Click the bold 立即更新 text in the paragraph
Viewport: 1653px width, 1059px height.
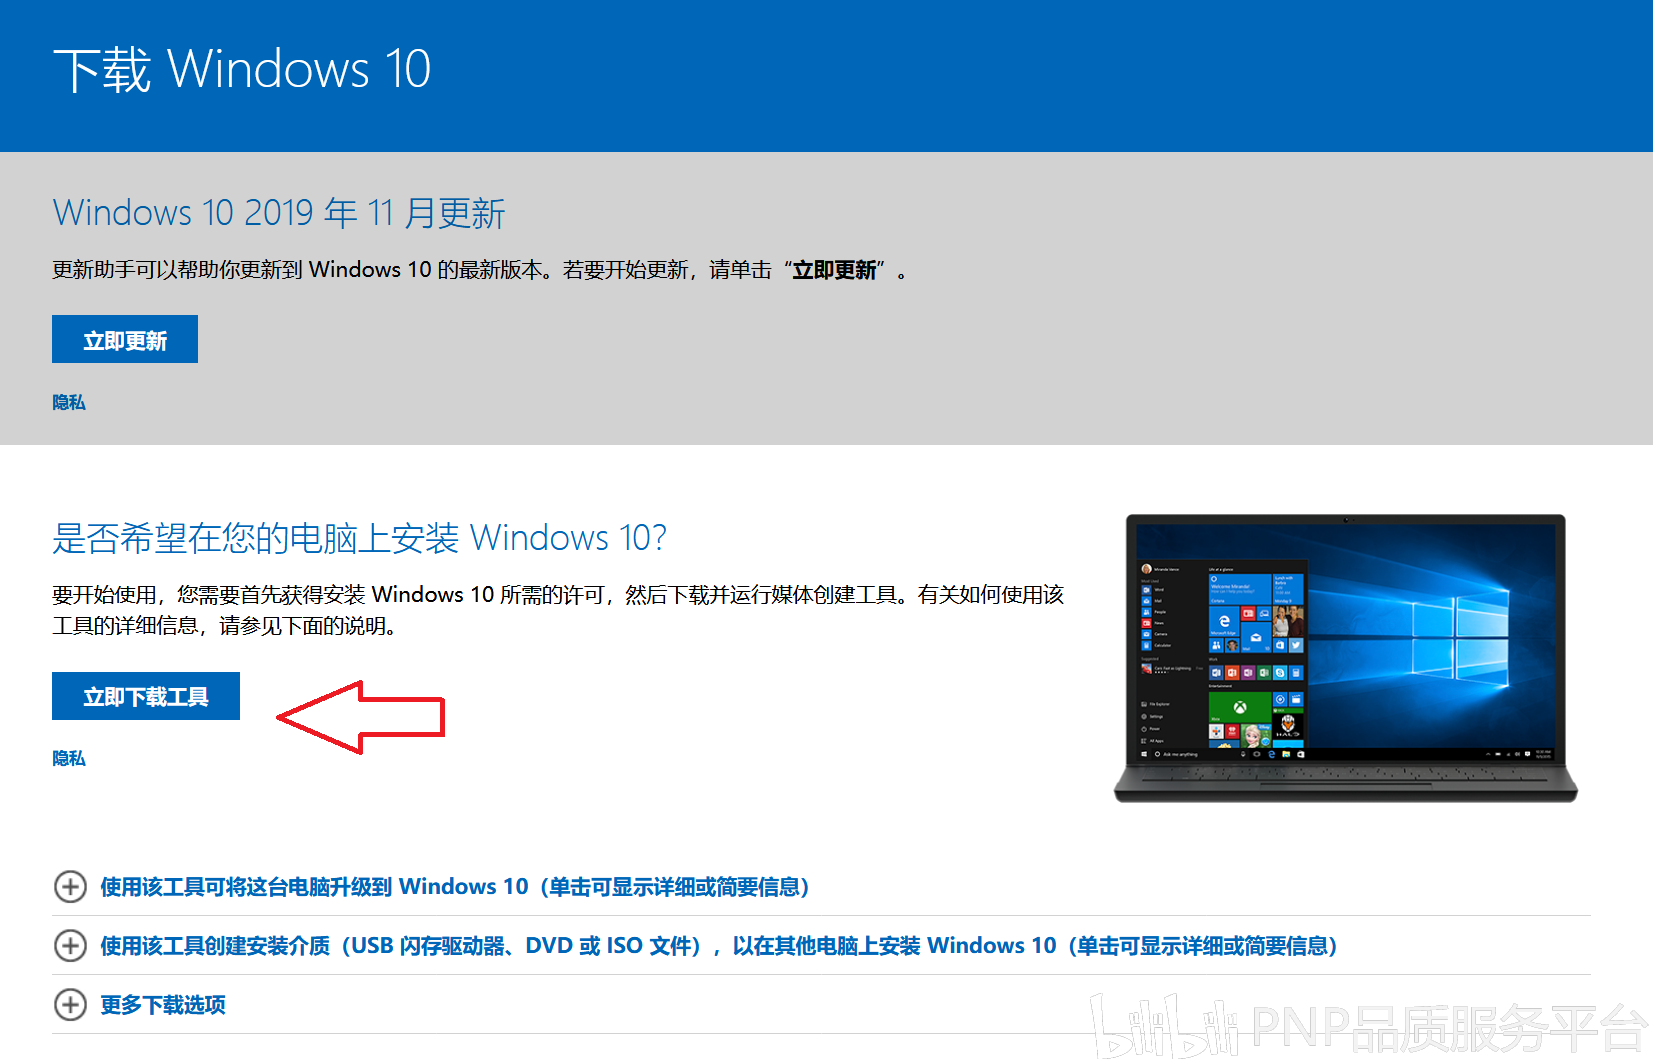point(835,270)
